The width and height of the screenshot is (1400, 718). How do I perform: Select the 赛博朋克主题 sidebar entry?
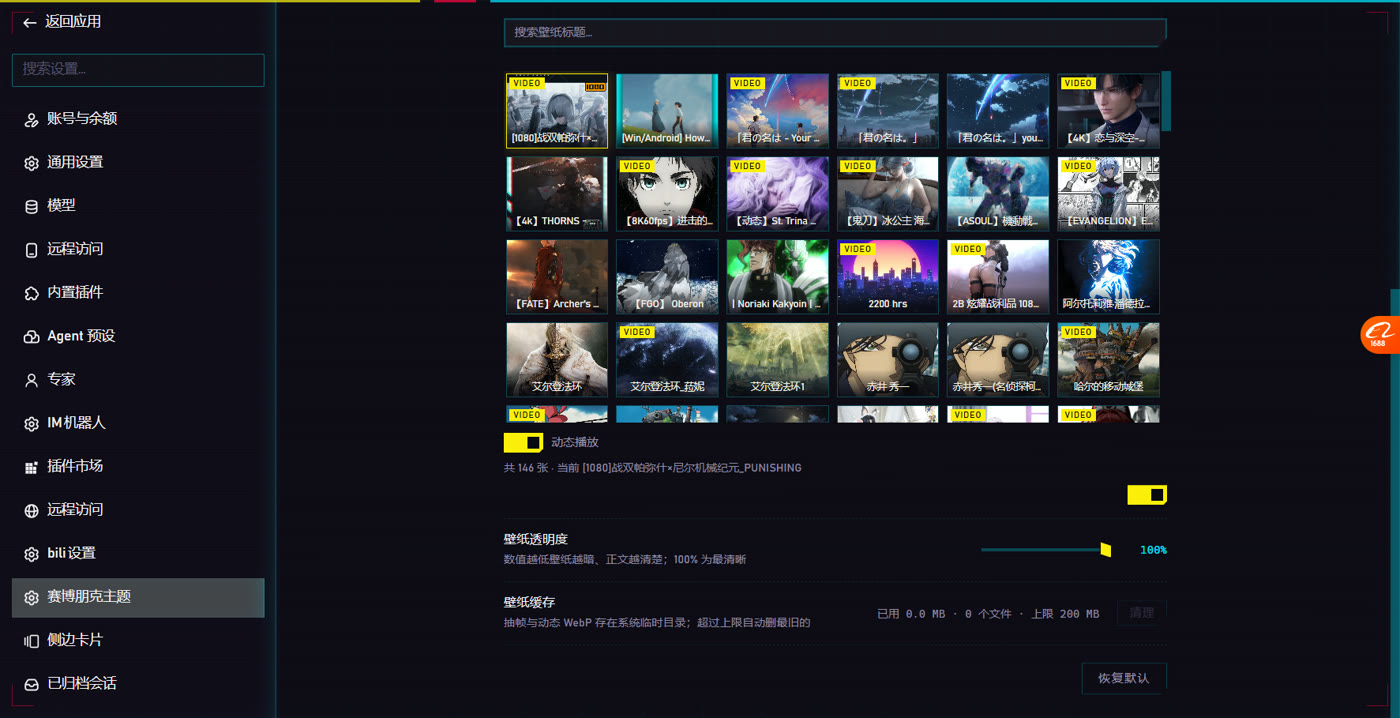point(138,597)
